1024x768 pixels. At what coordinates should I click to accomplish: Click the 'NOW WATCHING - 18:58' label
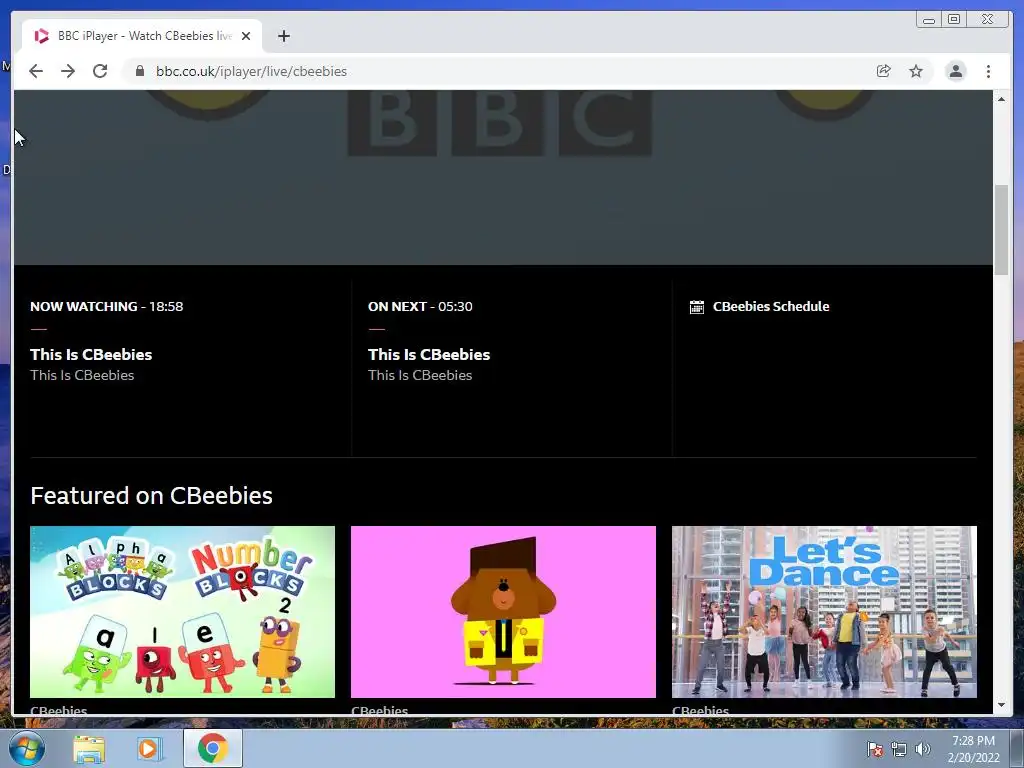[x=106, y=306]
